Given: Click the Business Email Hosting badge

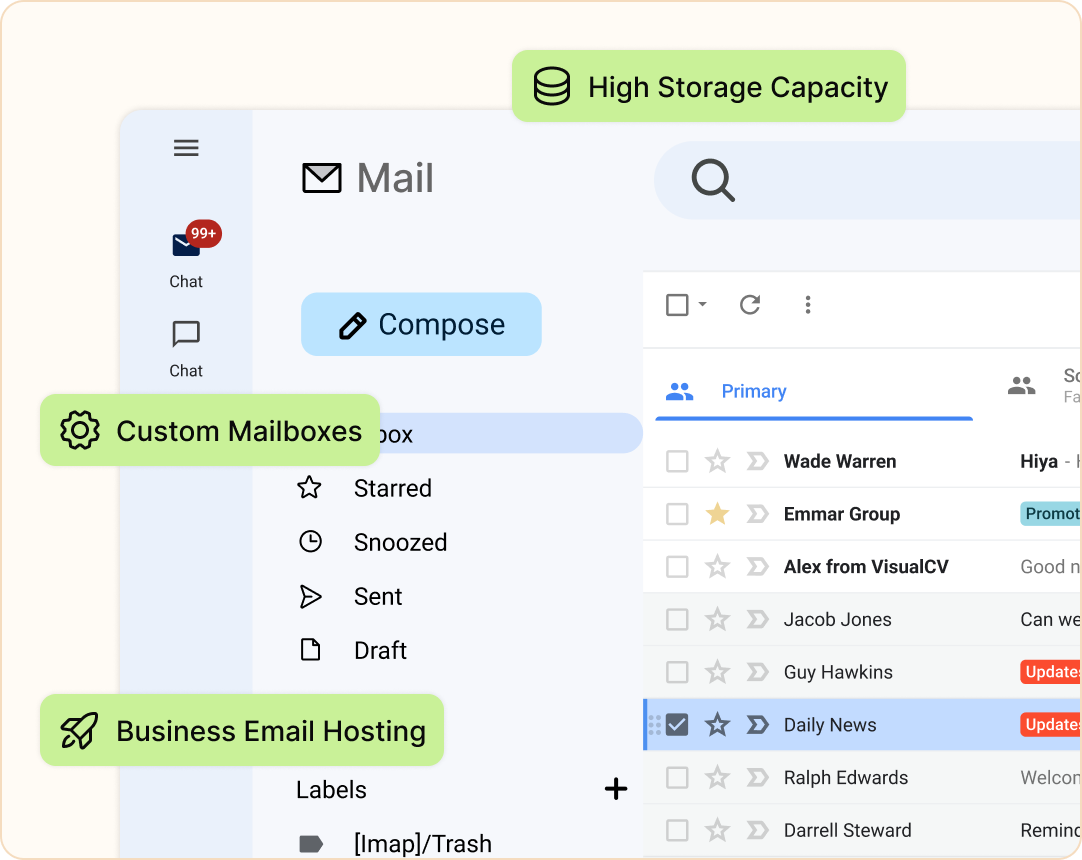Looking at the screenshot, I should 242,730.
